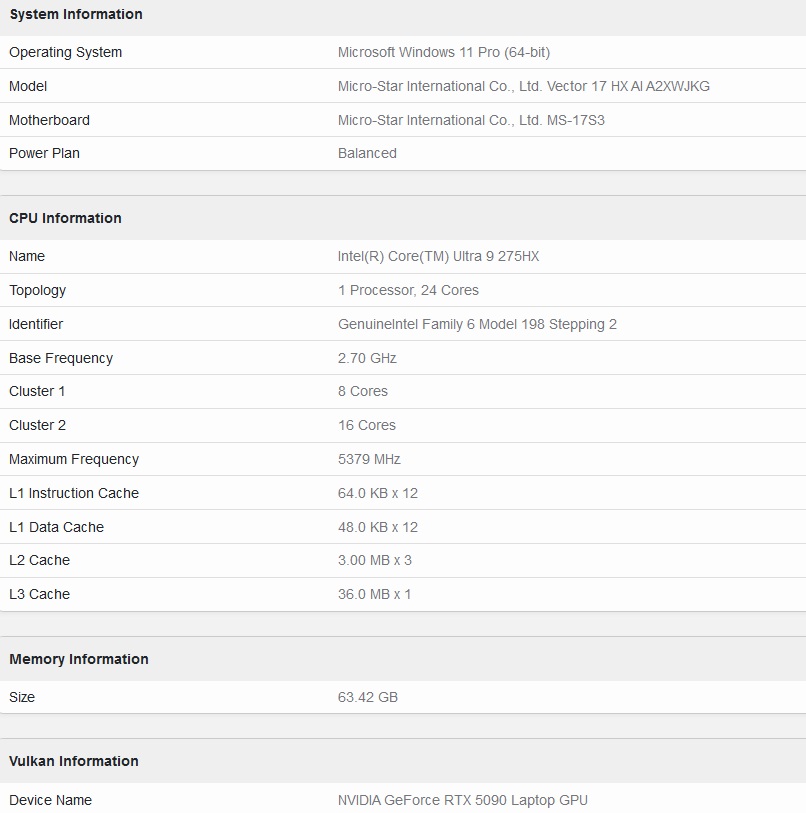Click the Model row label
Viewport: 806px width, 813px height.
coord(28,86)
